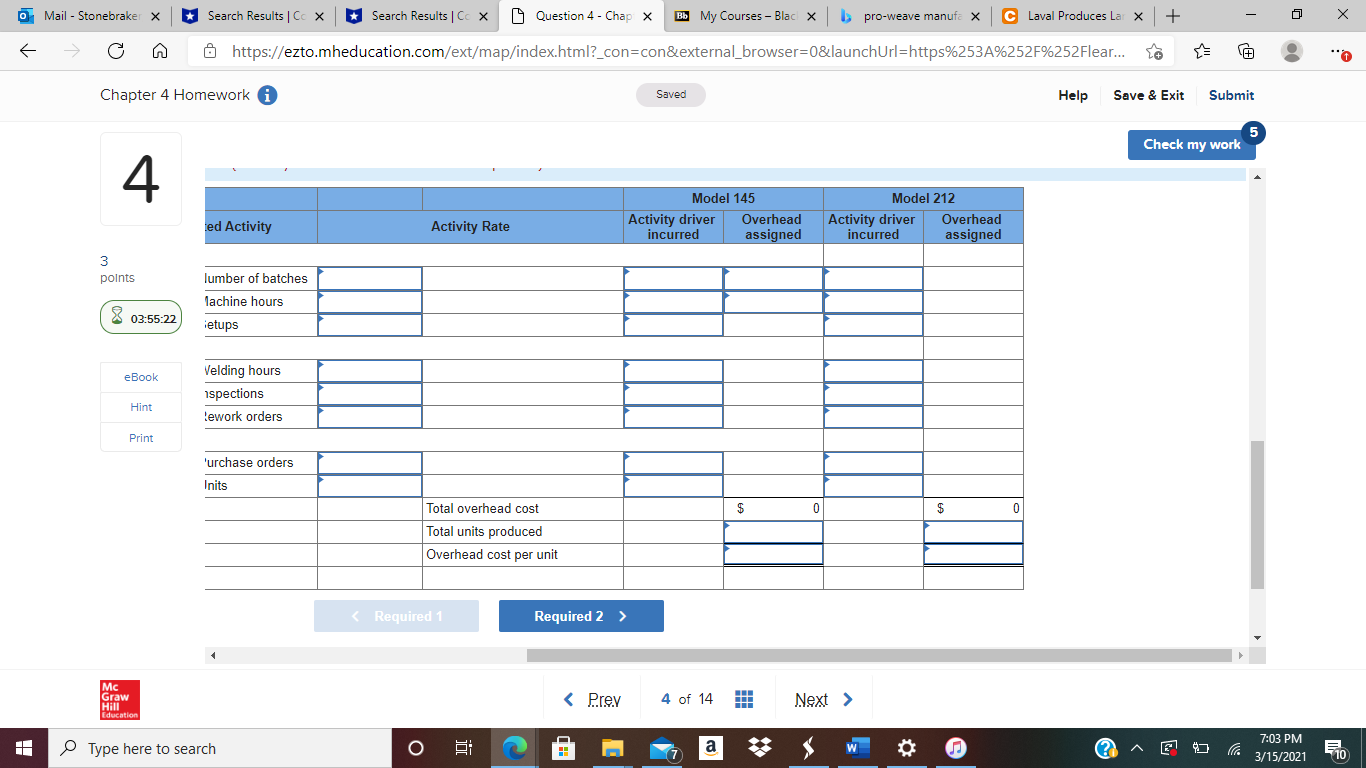Open the Hint resource
The height and width of the screenshot is (768, 1366).
[x=141, y=407]
